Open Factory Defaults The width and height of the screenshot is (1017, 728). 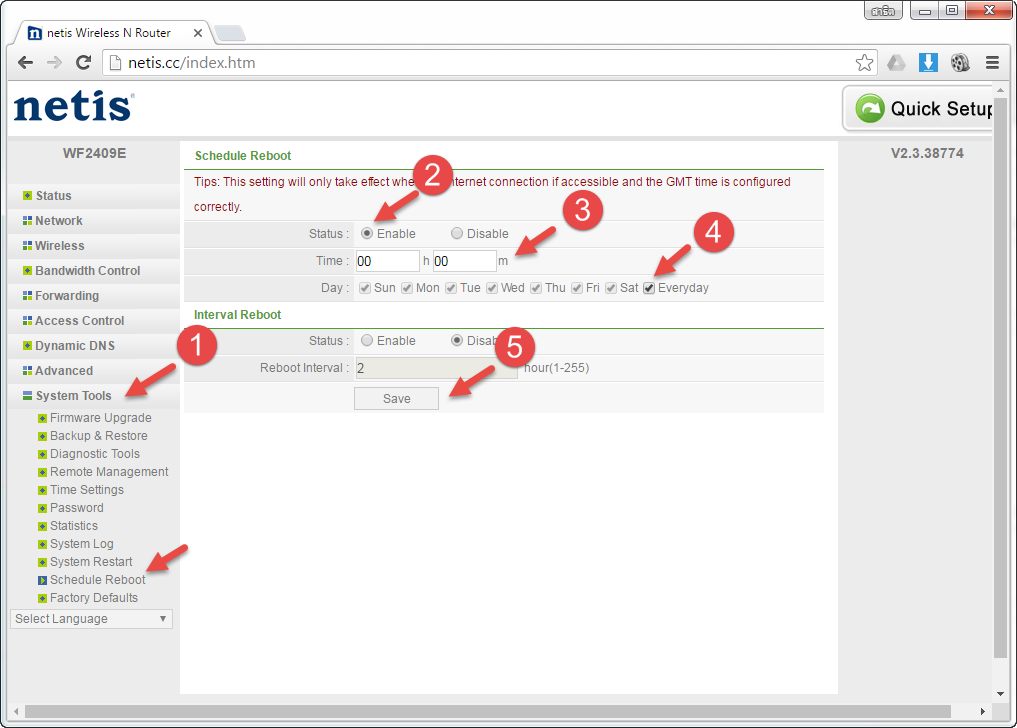click(x=94, y=598)
